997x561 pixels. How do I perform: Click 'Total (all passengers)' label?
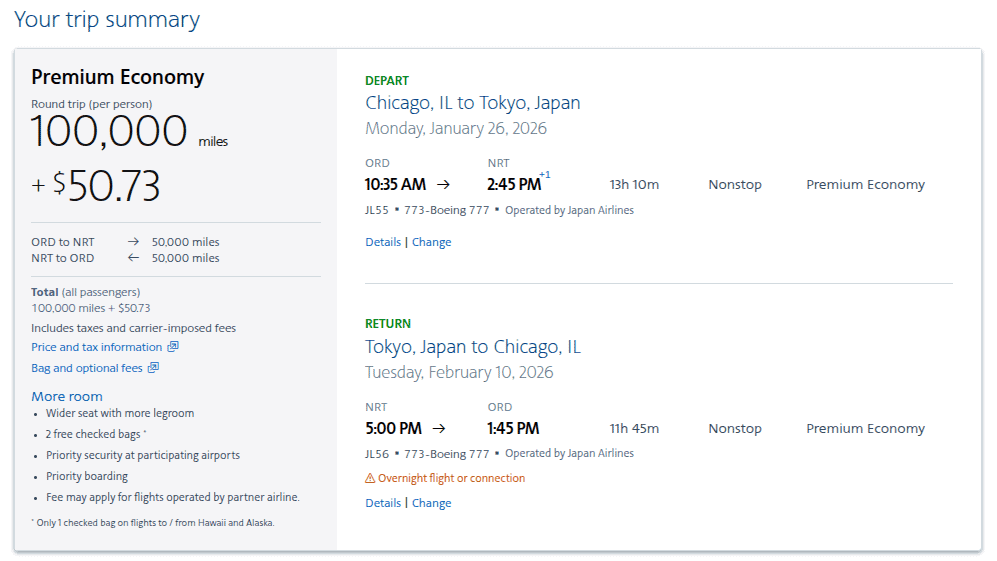(86, 293)
